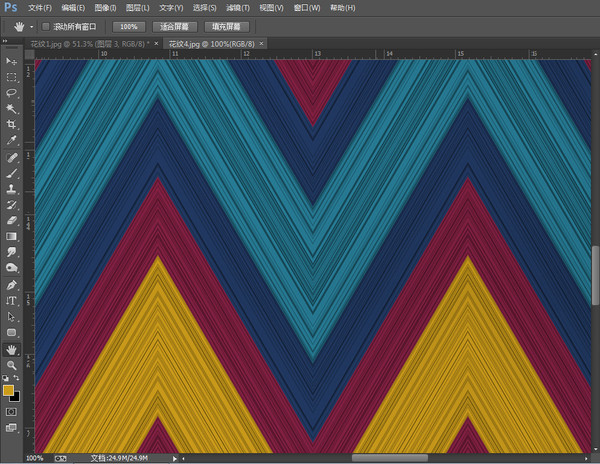Select the Eraser tool
The width and height of the screenshot is (600, 464).
pyautogui.click(x=11, y=220)
